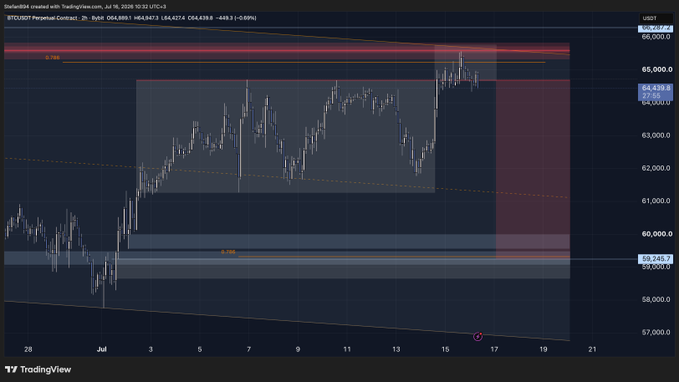Click the date 15 on the time axis

click(445, 349)
